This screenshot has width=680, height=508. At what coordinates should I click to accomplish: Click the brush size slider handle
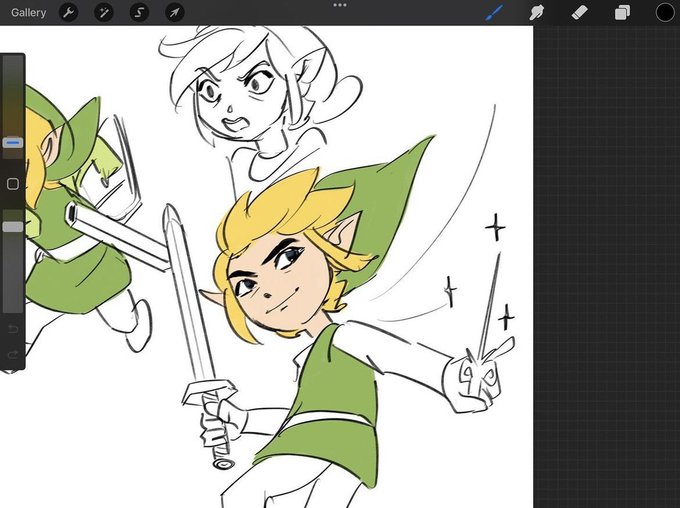(13, 143)
